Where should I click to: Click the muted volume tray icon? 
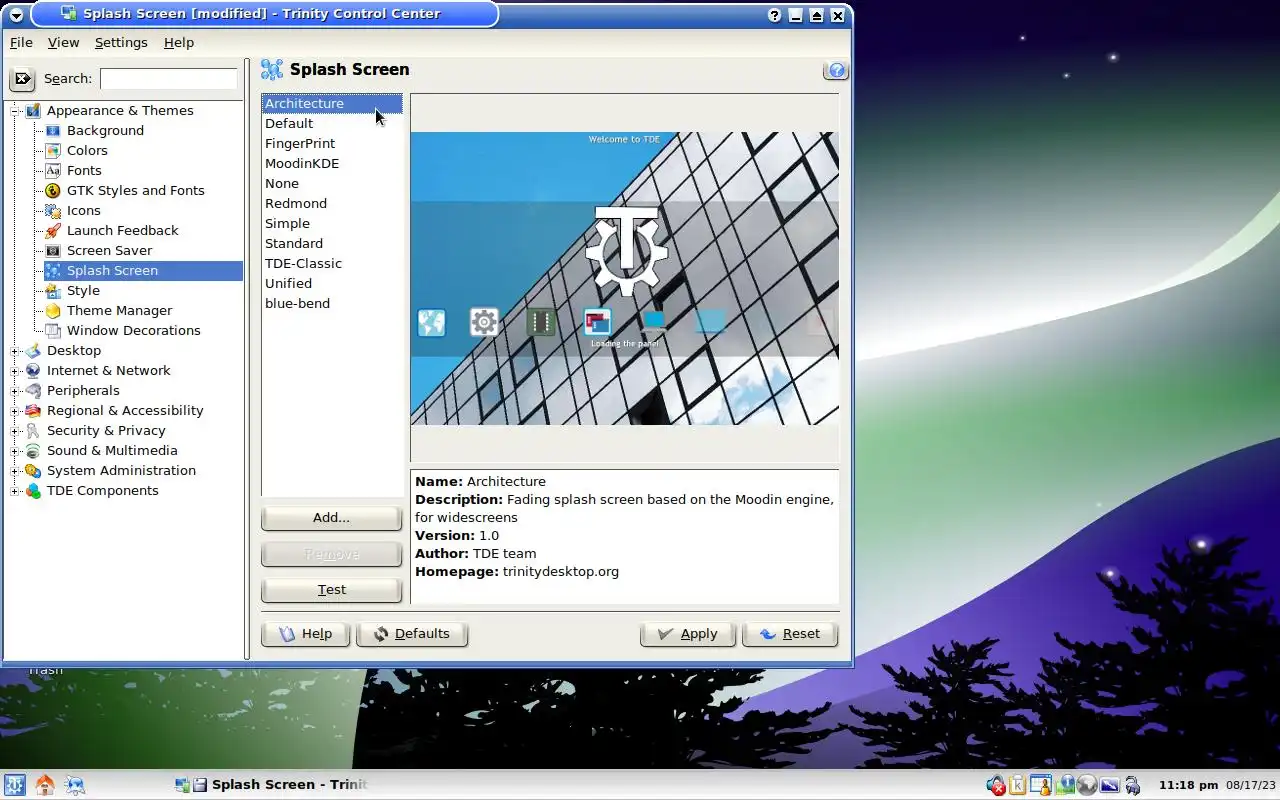coord(996,785)
